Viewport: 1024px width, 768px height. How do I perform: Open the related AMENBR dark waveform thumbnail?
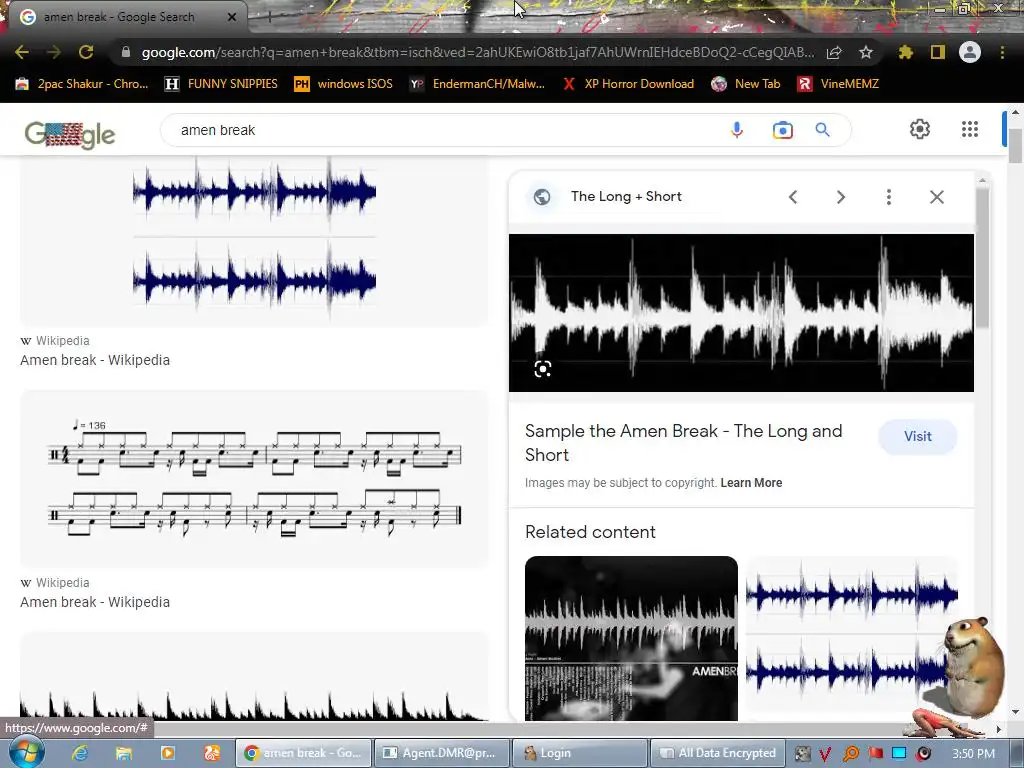coord(631,638)
